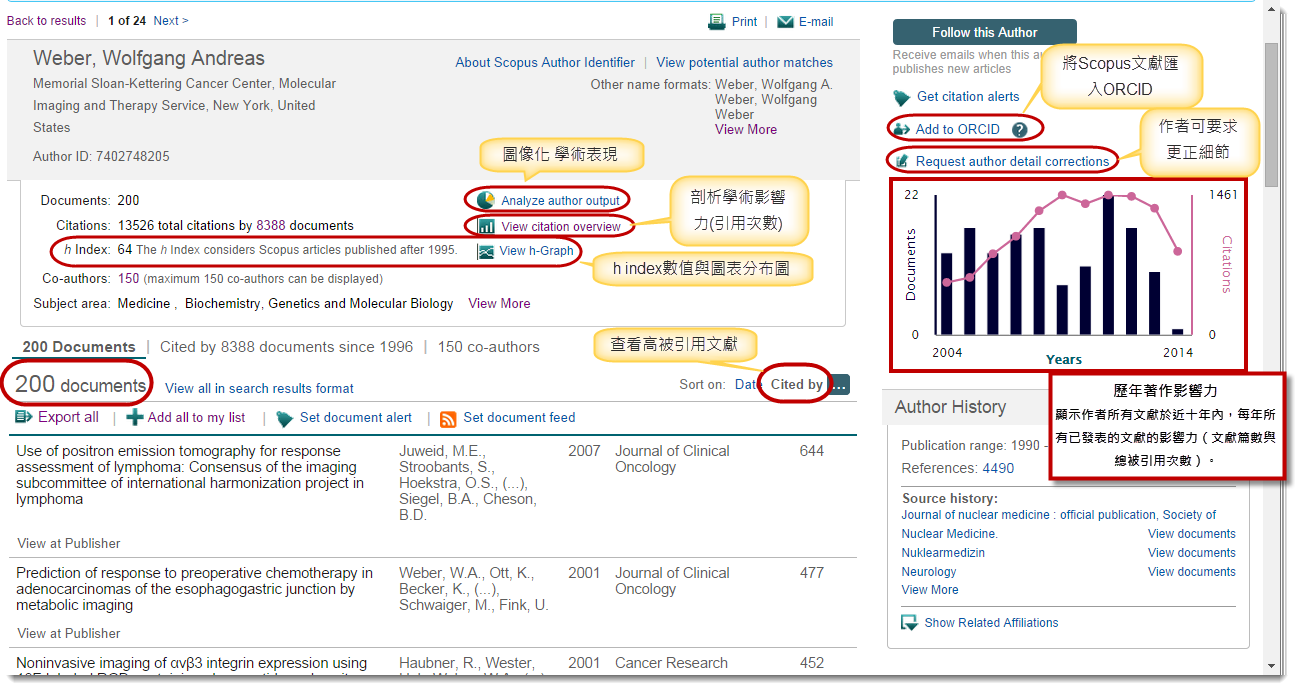Click the green plus Add to list icon

point(134,417)
